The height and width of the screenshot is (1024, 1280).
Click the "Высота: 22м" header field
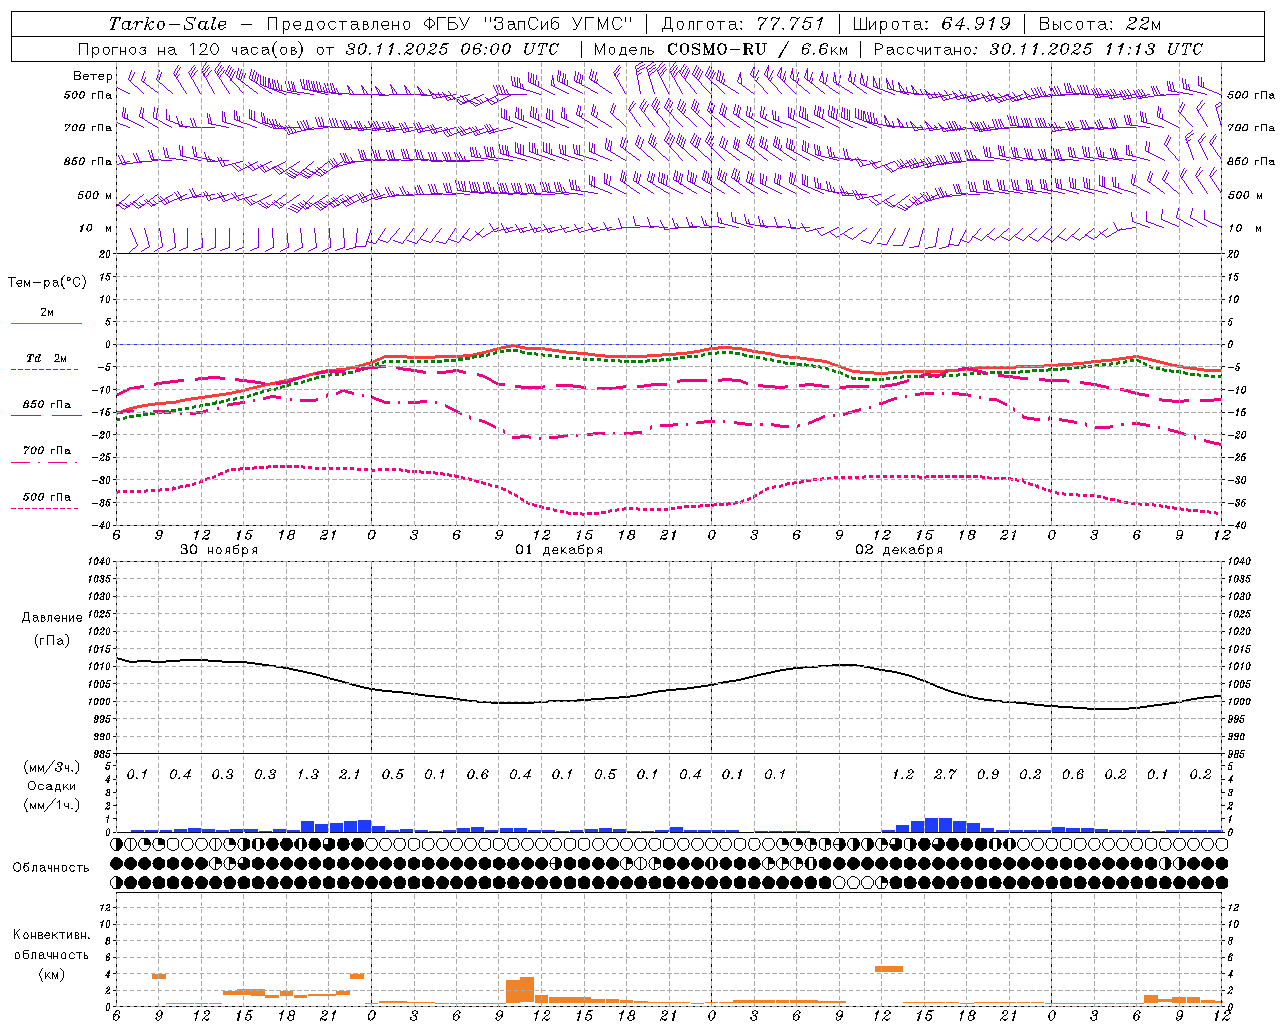tap(1100, 24)
